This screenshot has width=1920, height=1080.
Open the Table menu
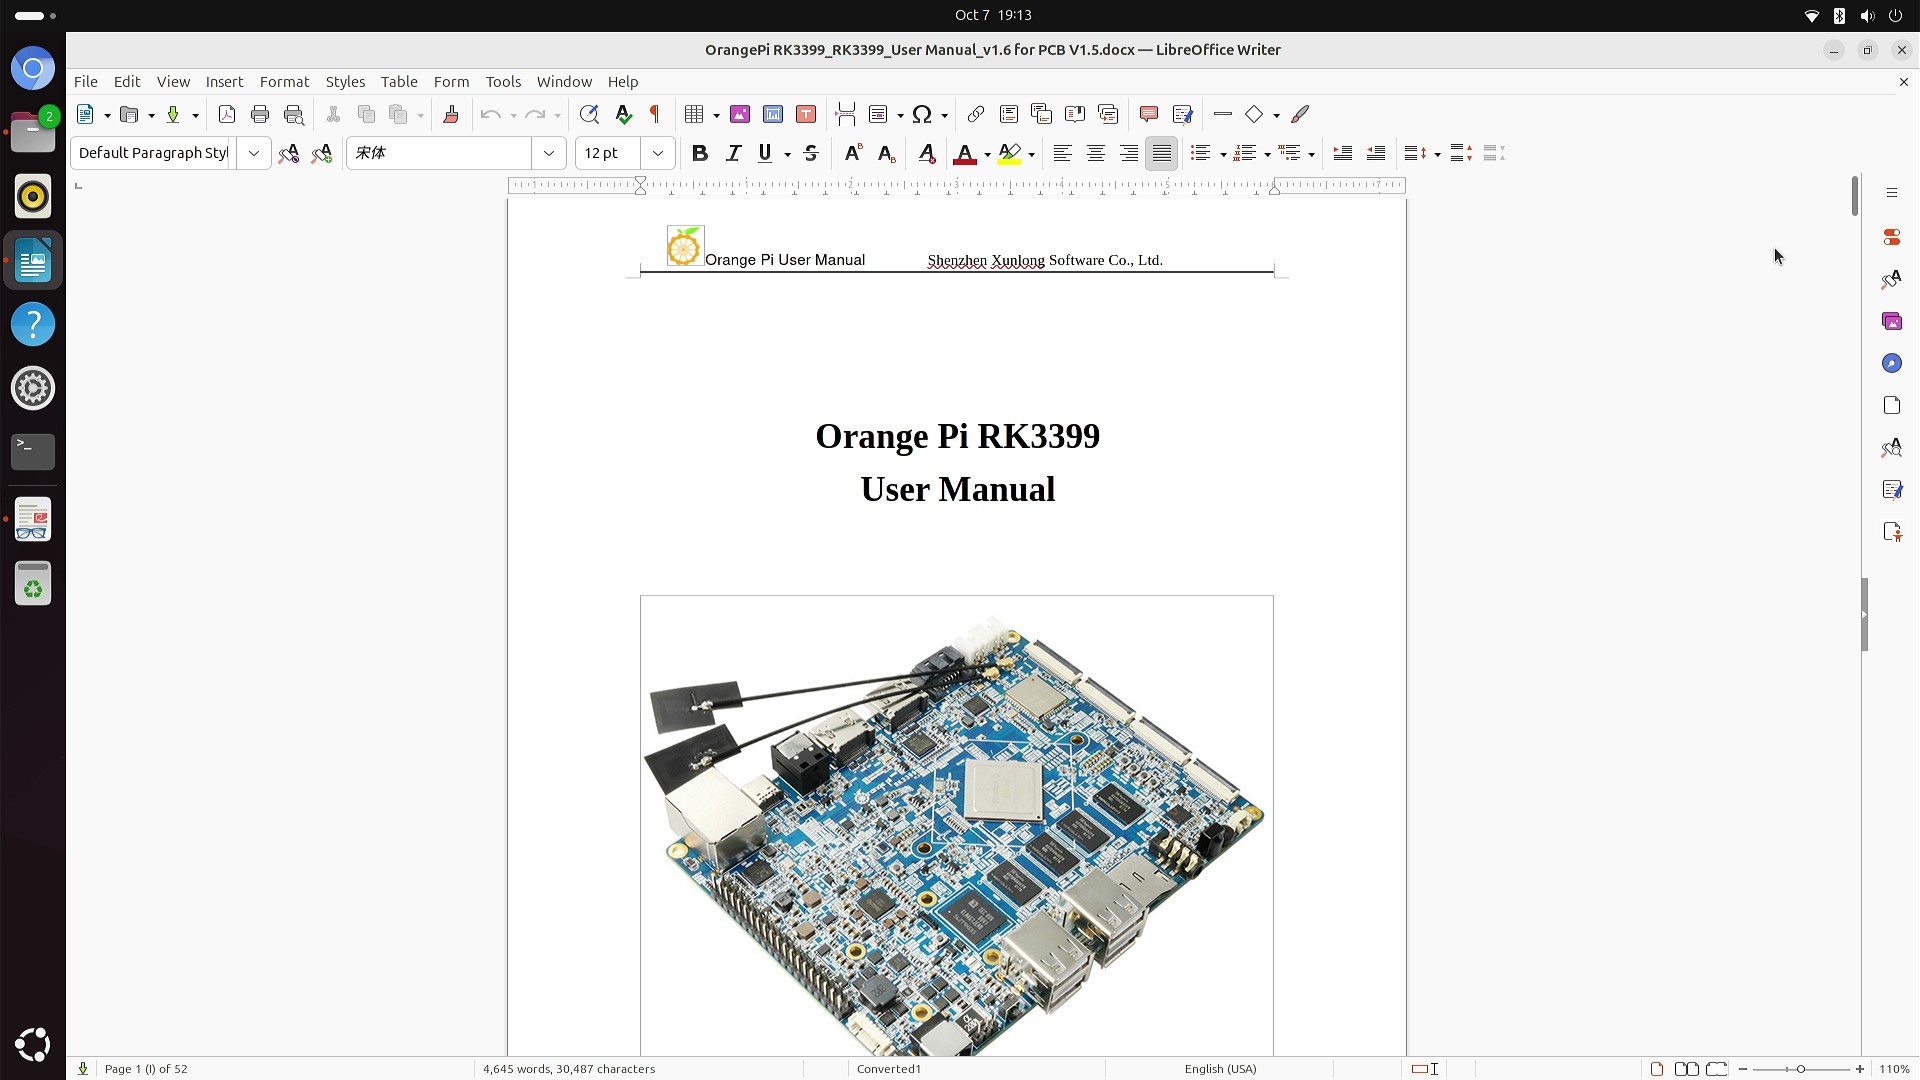click(399, 82)
